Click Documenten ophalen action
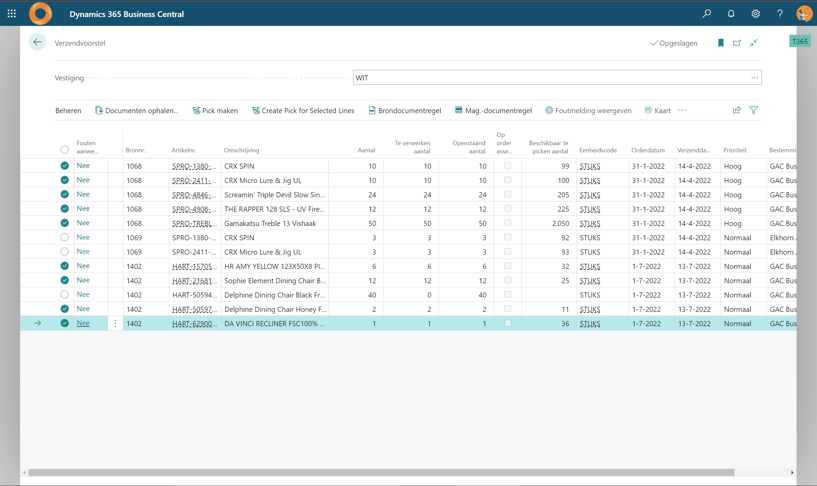The image size is (817, 486). click(137, 110)
